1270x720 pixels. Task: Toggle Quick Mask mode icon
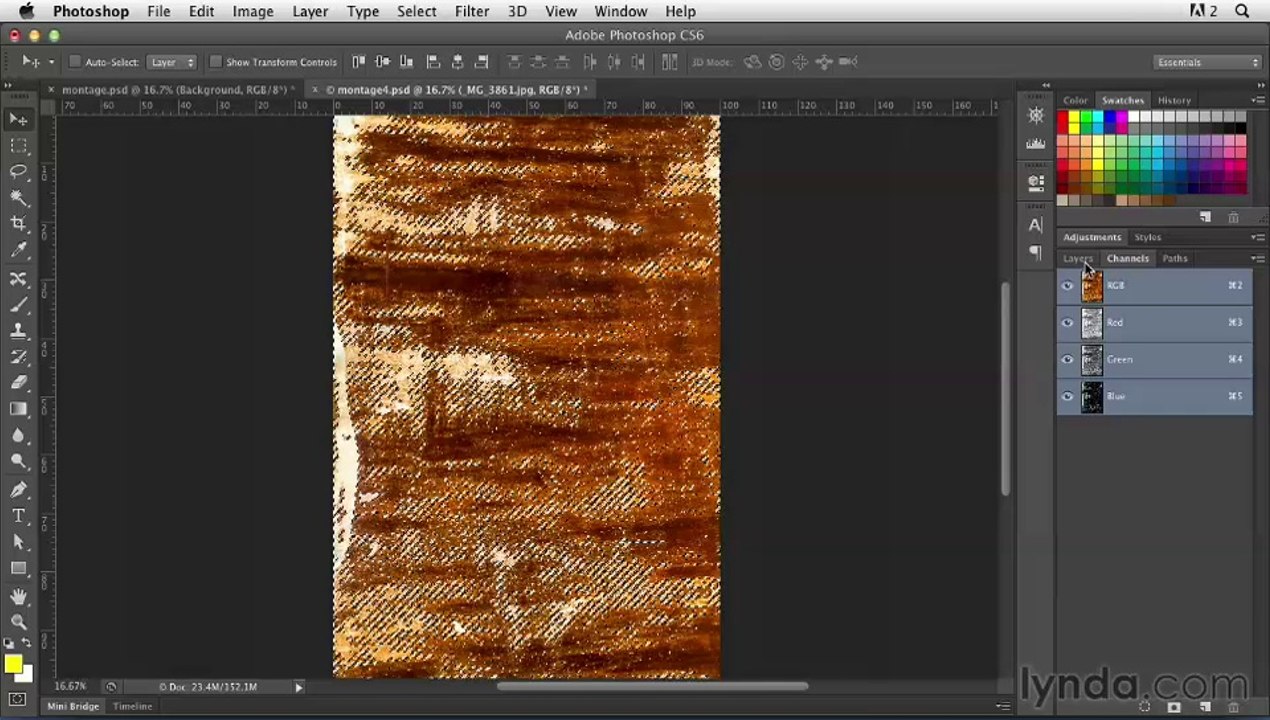(17, 699)
